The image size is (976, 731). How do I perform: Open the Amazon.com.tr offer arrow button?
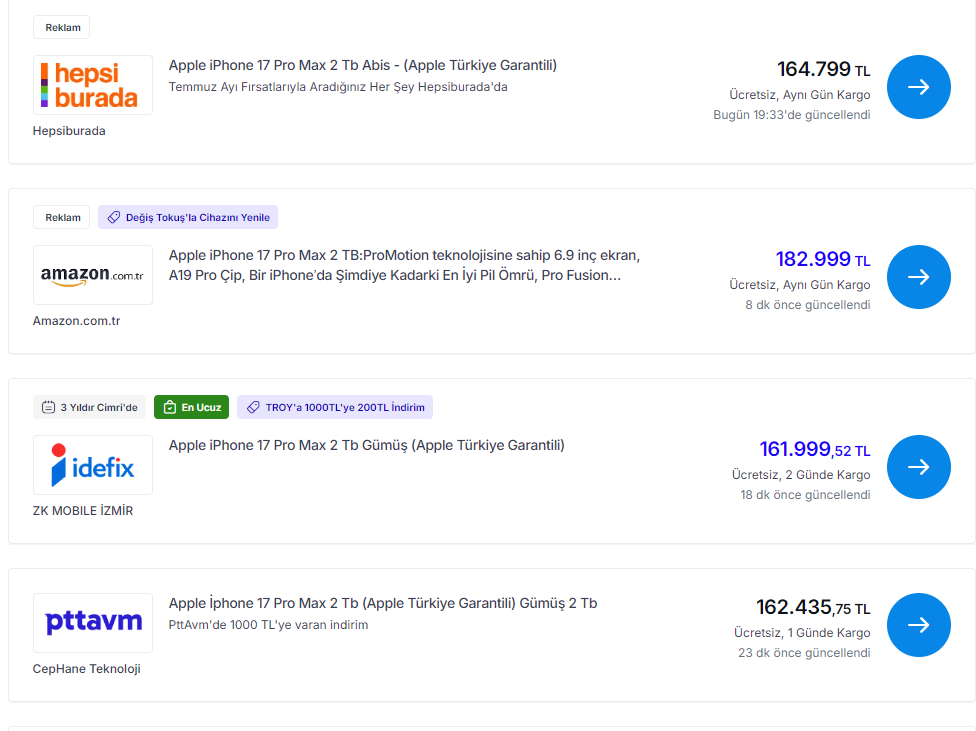tap(918, 277)
